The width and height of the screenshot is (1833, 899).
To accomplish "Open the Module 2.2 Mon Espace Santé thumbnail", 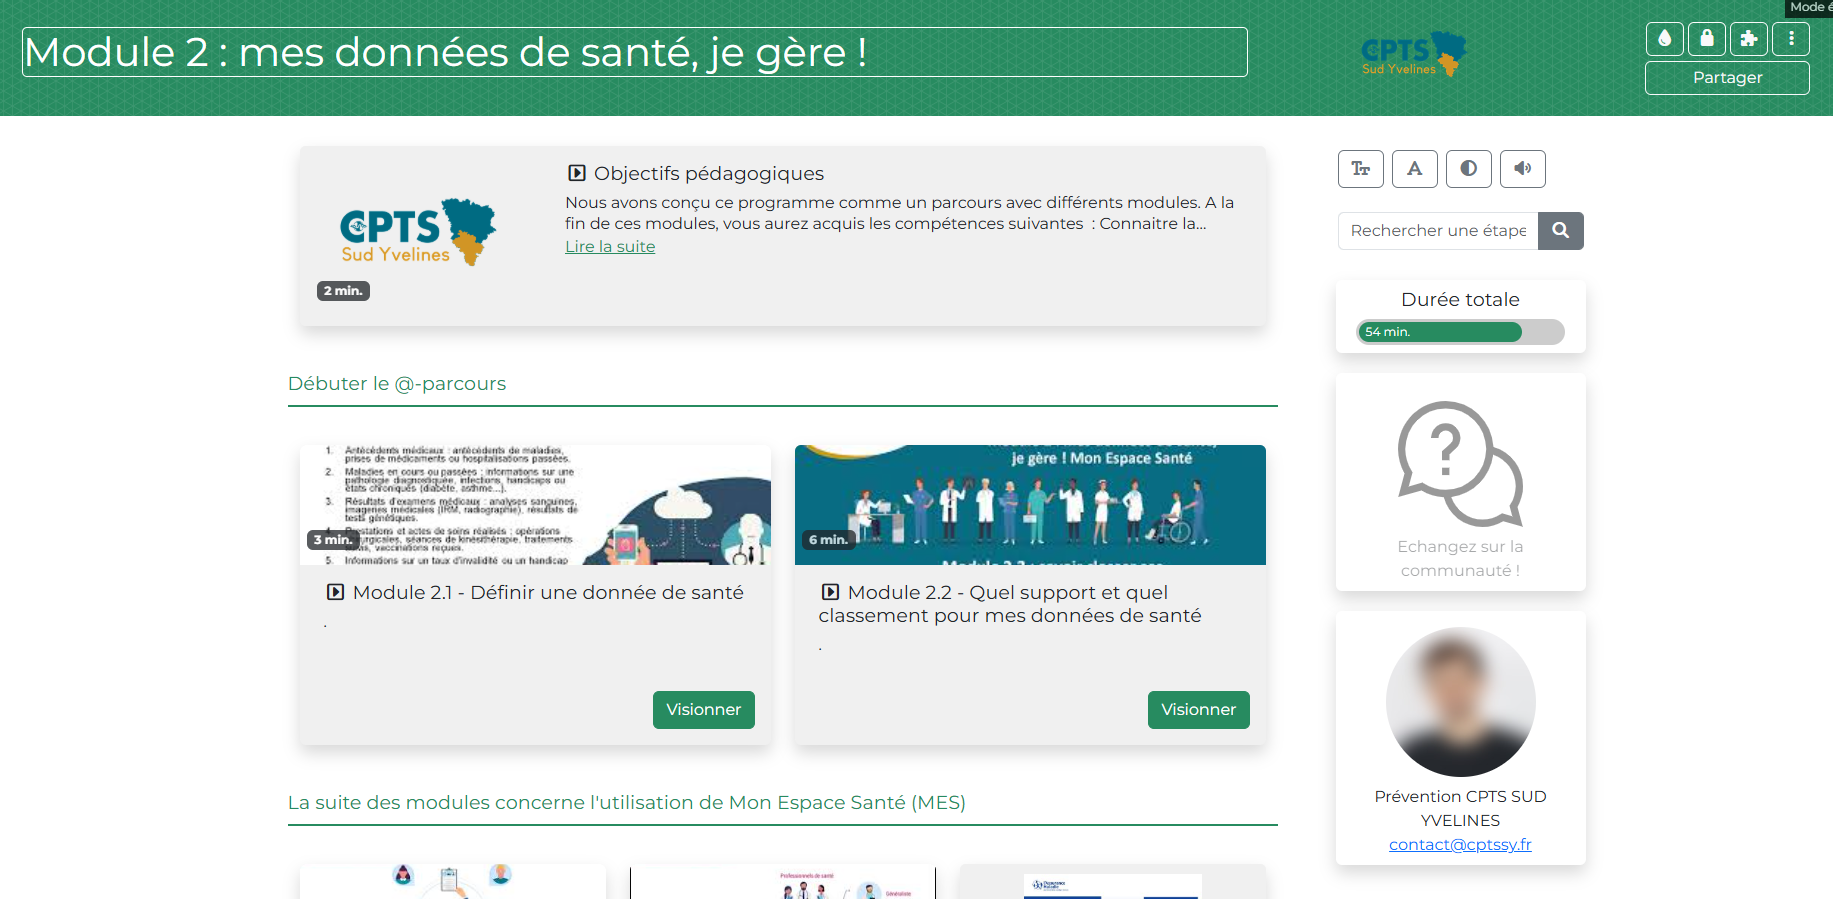I will [x=1030, y=505].
